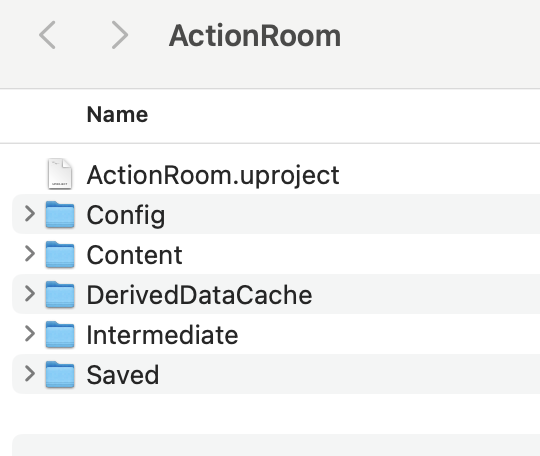540x456 pixels.
Task: Go forward using the right arrow
Action: 120,35
